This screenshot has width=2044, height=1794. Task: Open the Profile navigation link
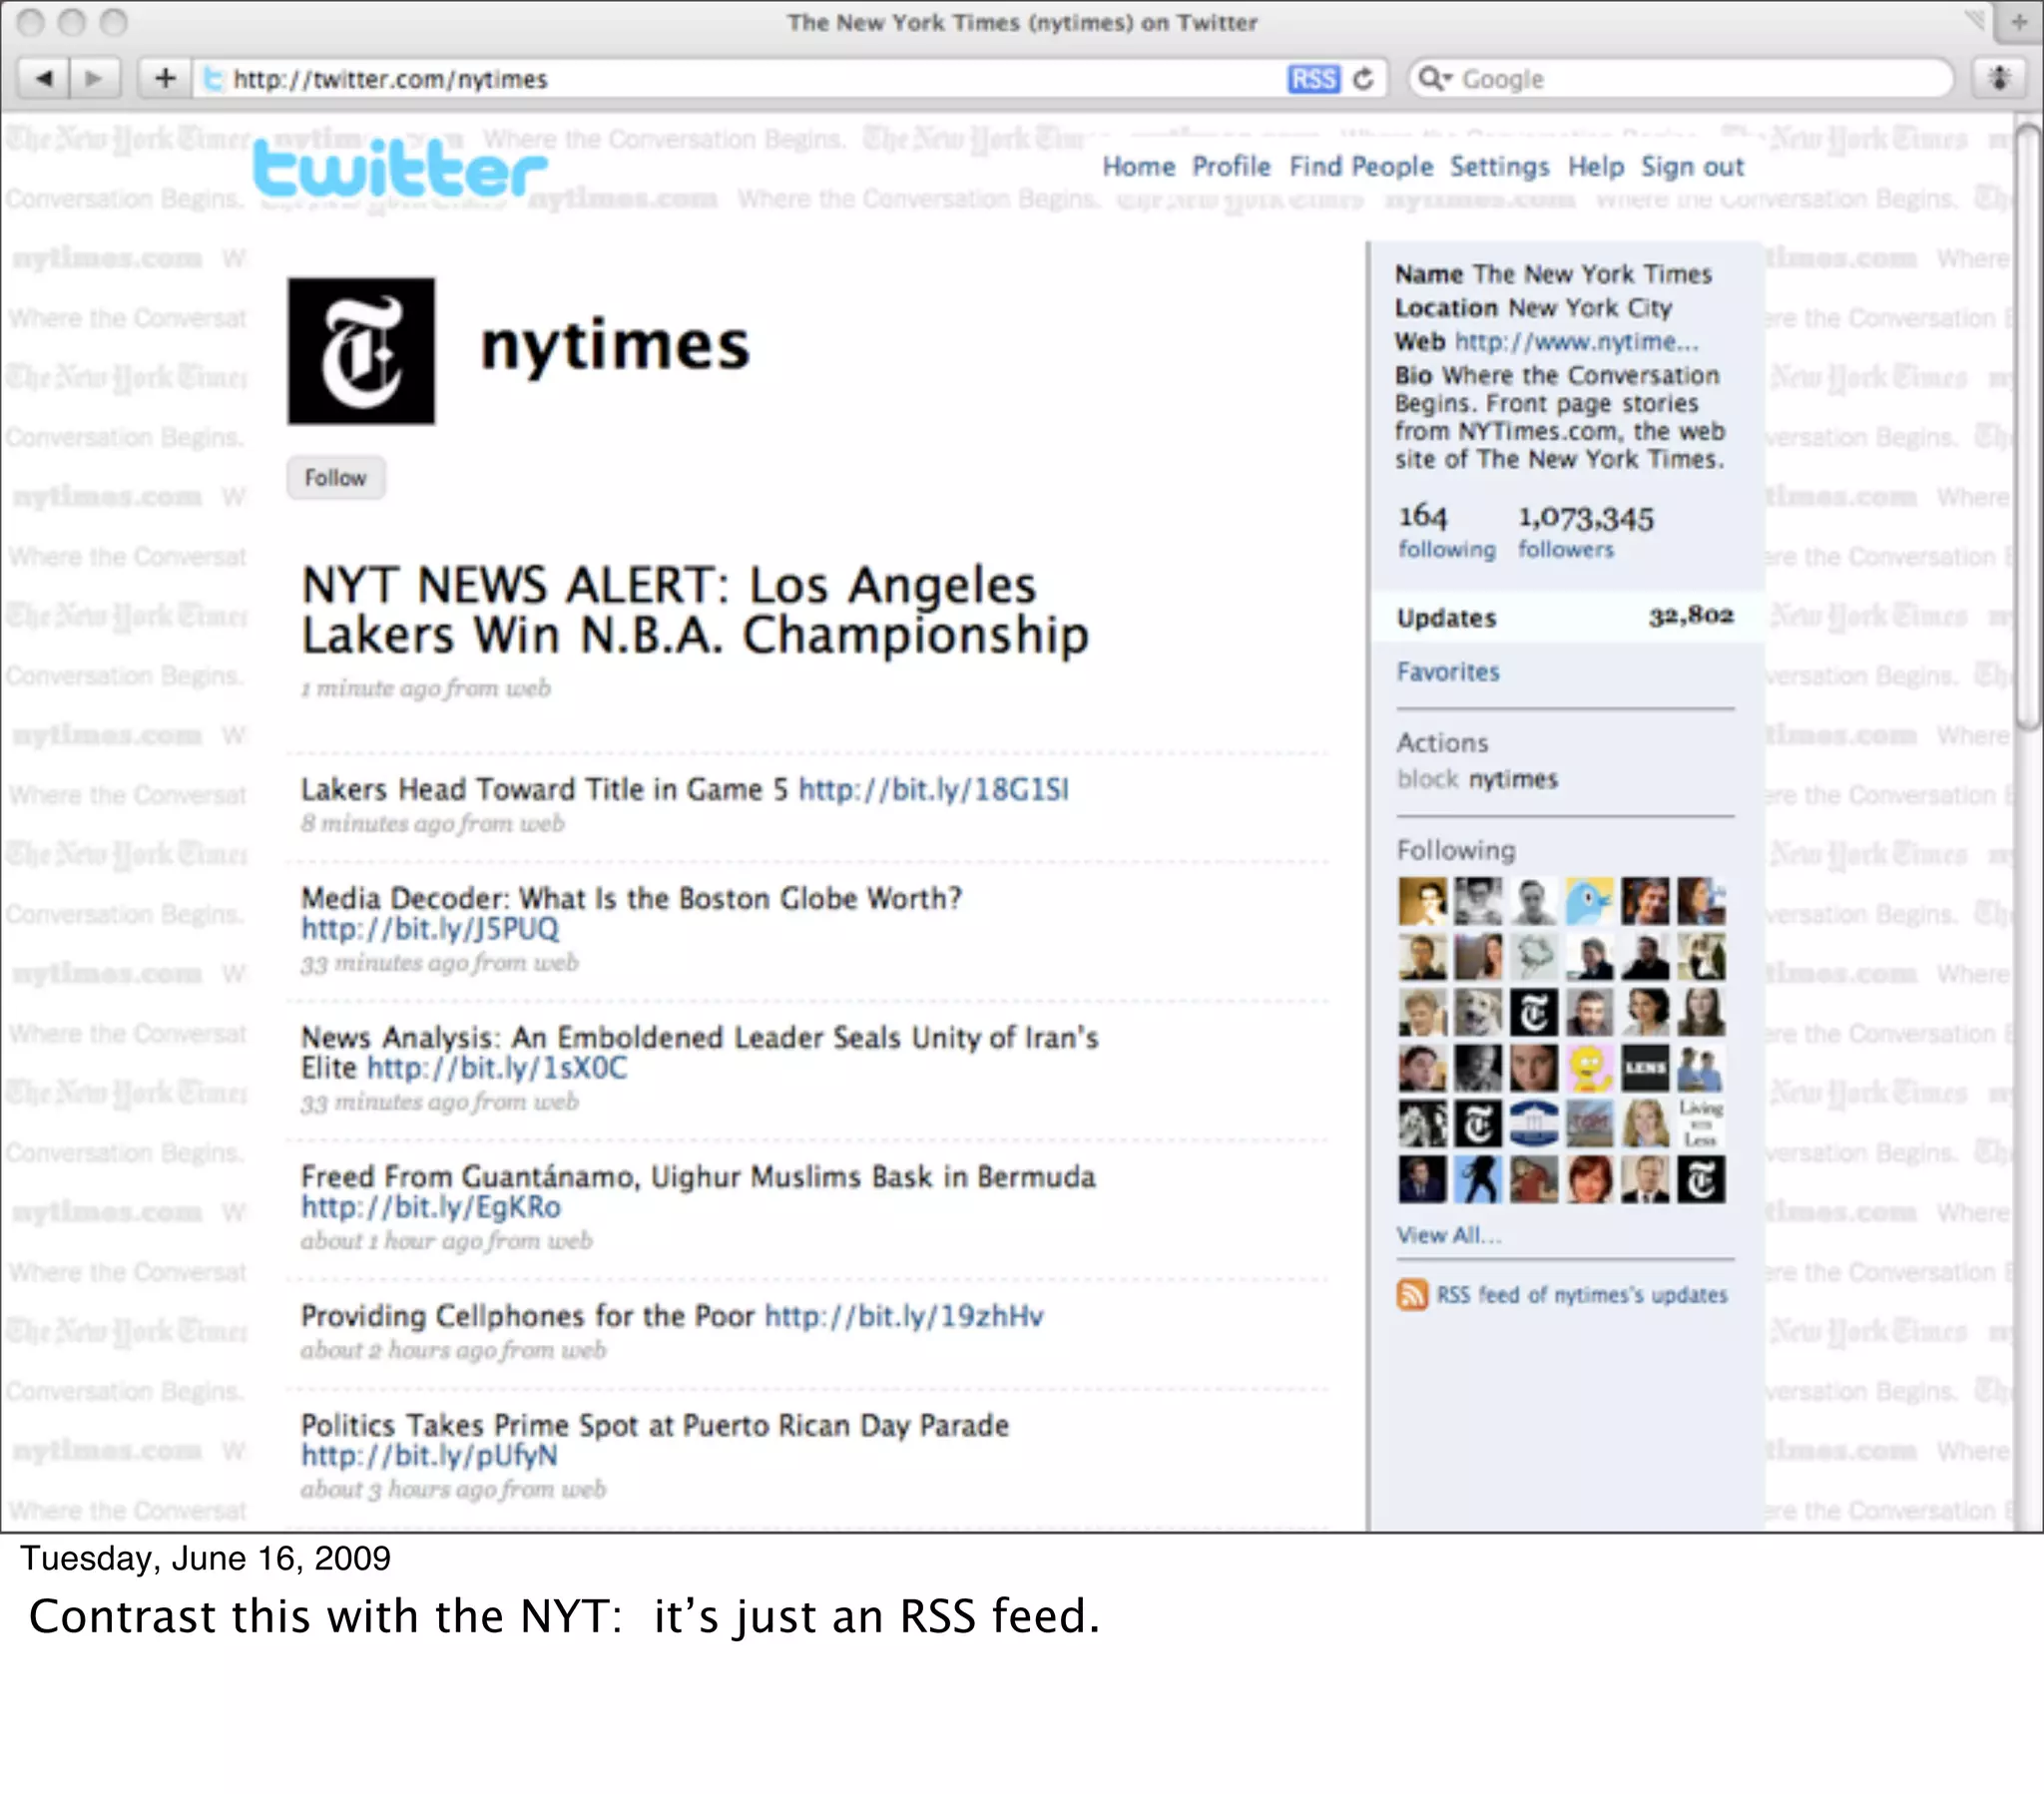[1231, 167]
